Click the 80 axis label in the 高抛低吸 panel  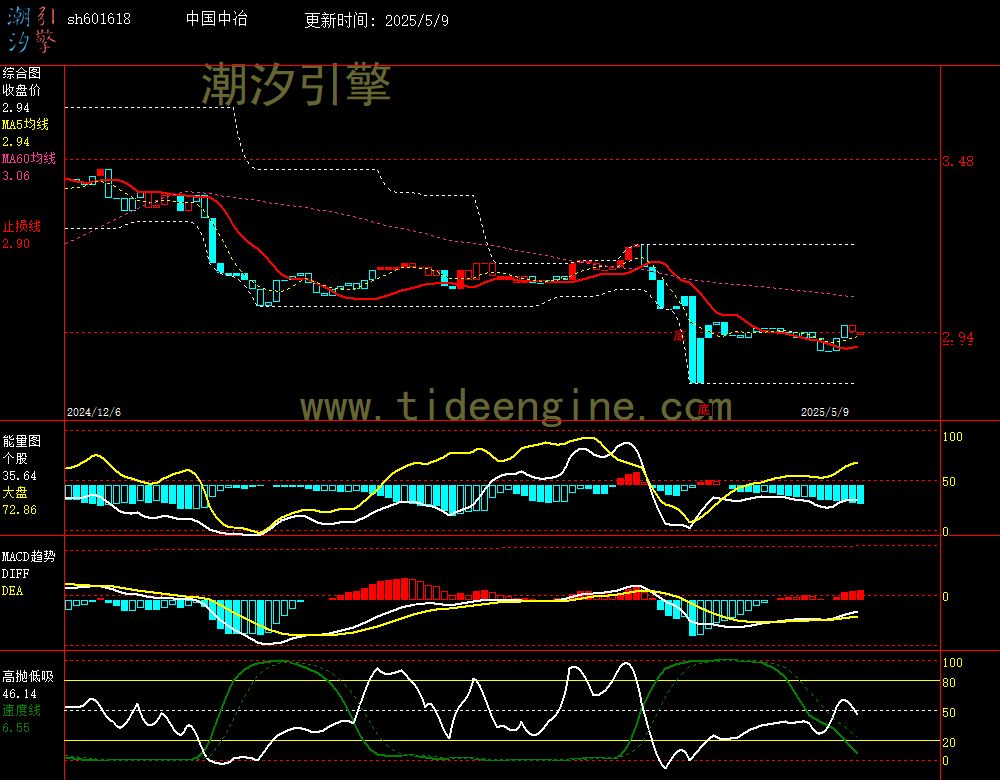coord(949,683)
